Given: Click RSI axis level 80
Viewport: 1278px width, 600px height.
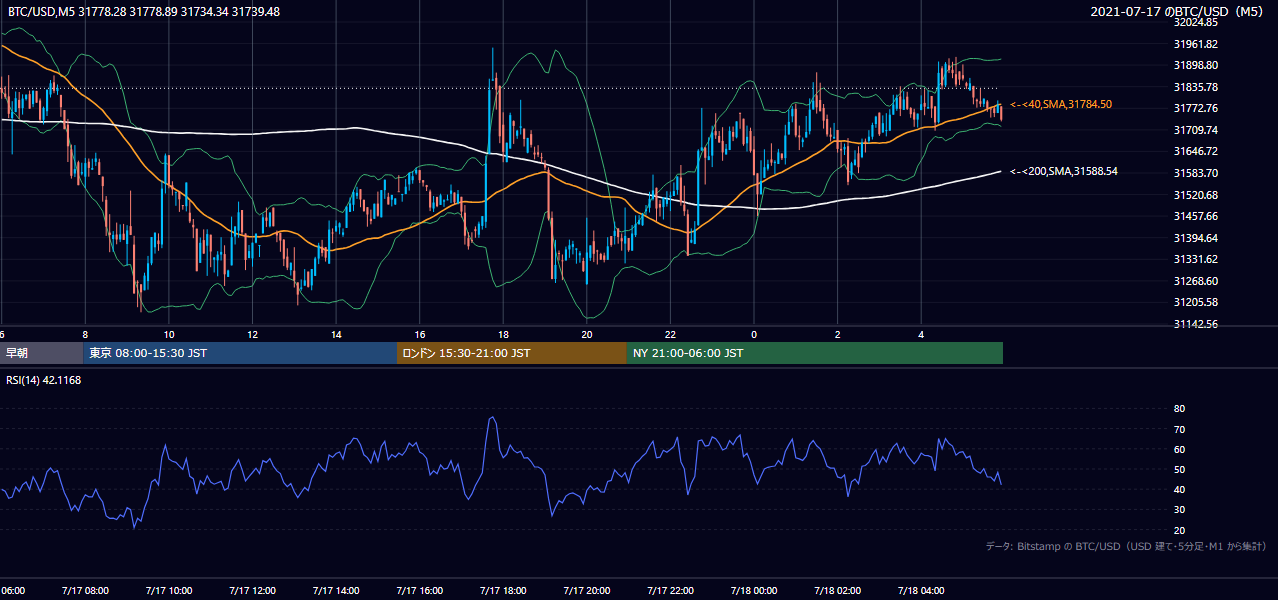Looking at the screenshot, I should click(1179, 409).
